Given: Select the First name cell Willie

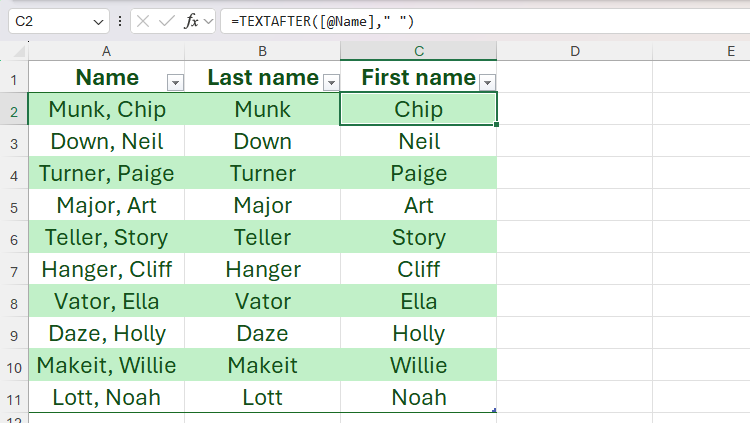Looking at the screenshot, I should pyautogui.click(x=418, y=366).
